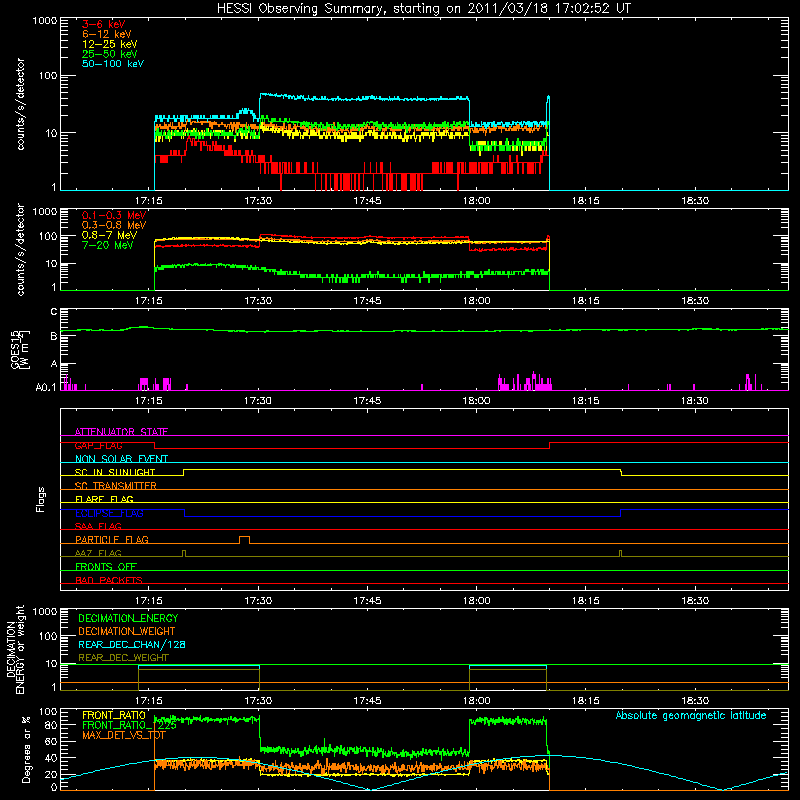The image size is (800, 800).
Task: Select the MAX_DET_VS_TOT legend label
Action: 123,735
